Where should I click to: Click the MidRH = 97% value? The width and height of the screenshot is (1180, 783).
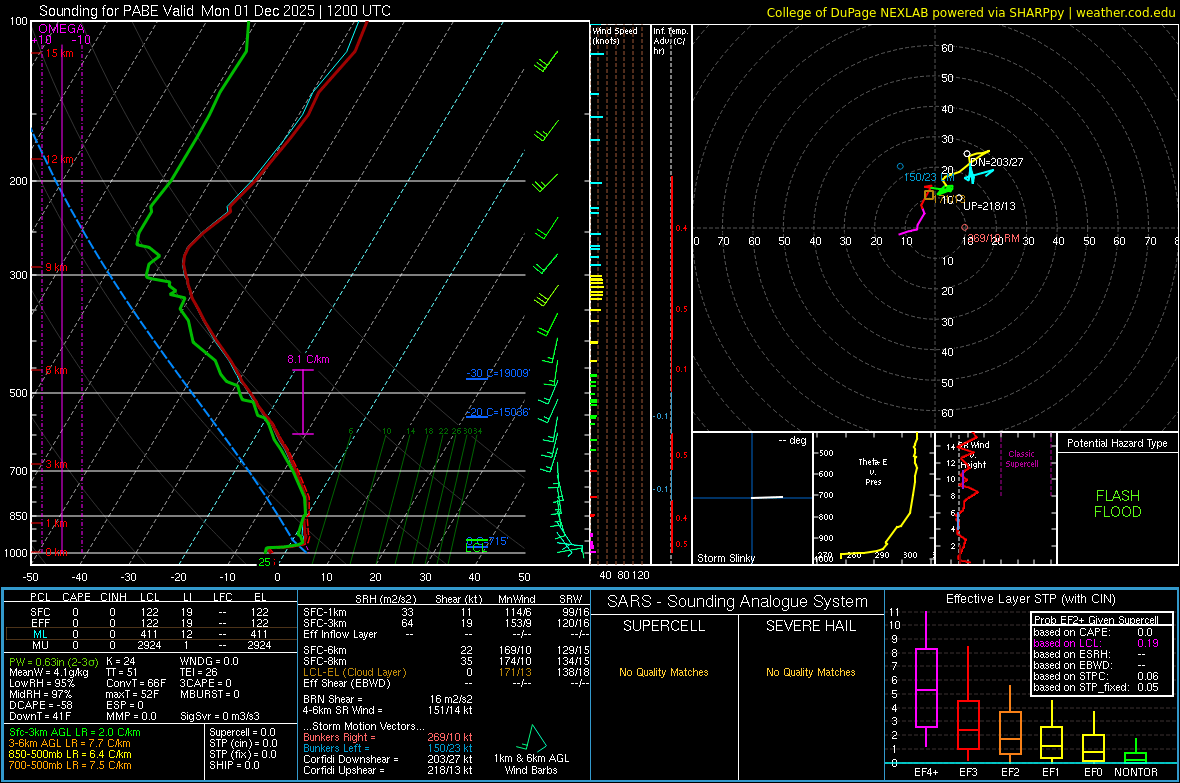(x=40, y=694)
